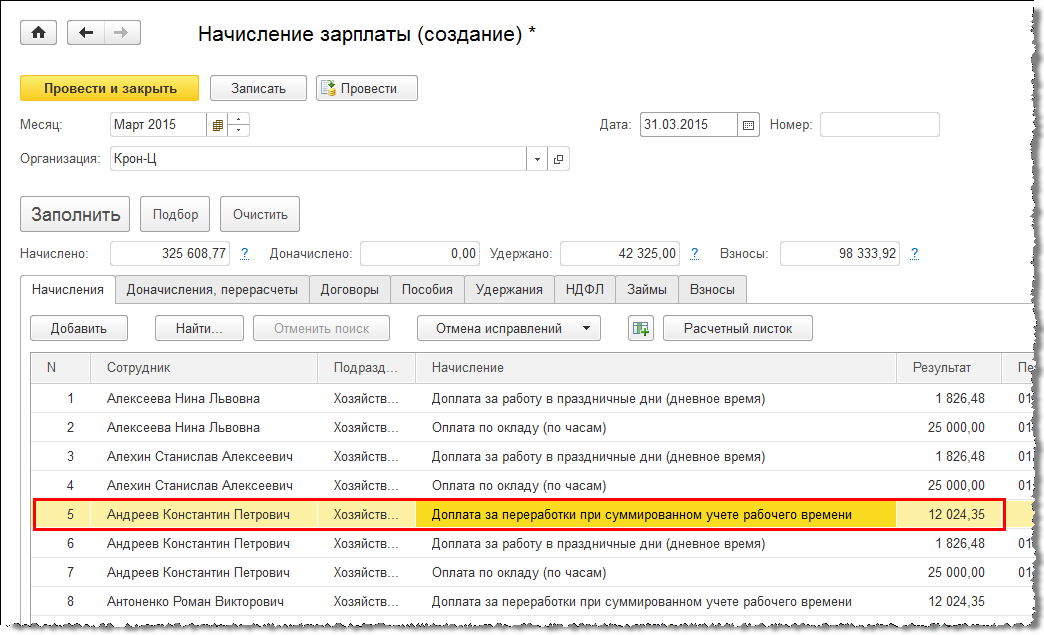
Task: Select row 8 Антоненко Роман Викторович
Action: [x=198, y=602]
